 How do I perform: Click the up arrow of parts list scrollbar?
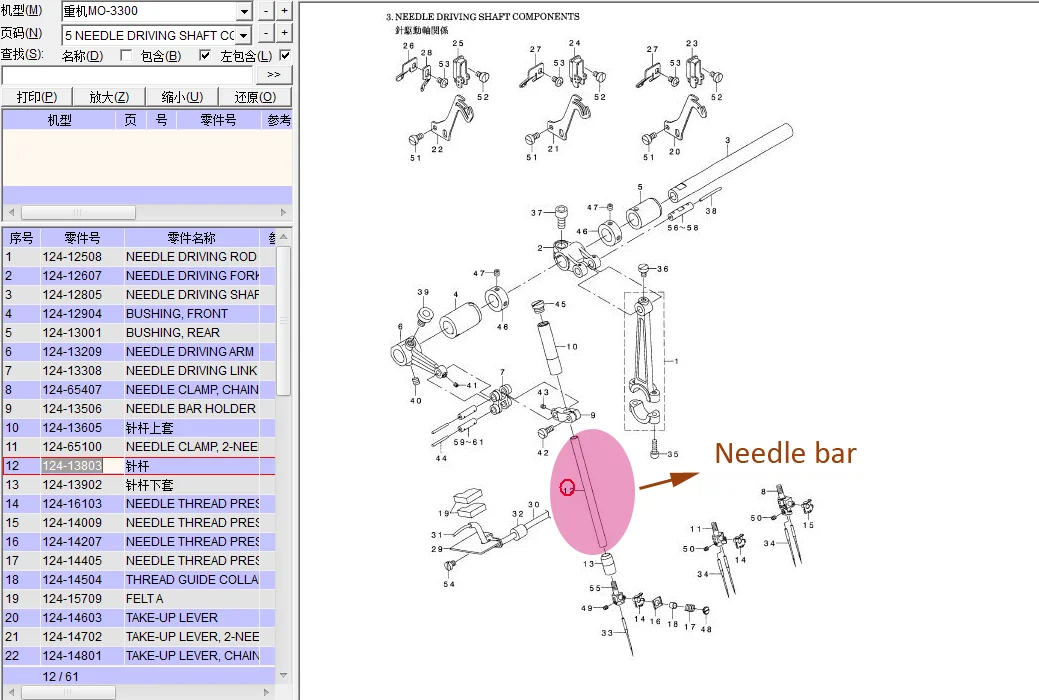tap(284, 237)
